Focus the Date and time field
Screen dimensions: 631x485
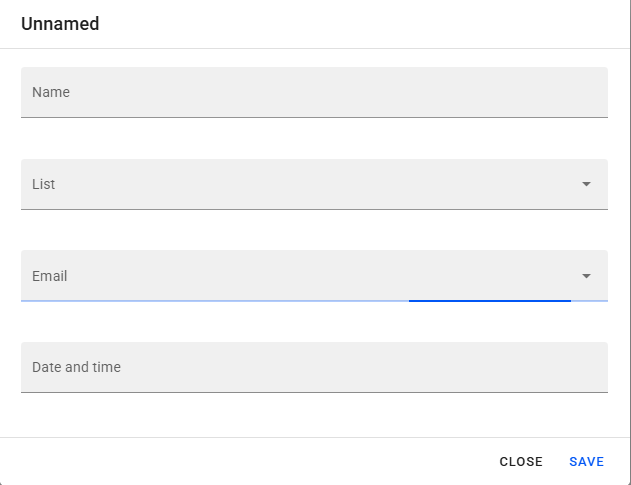(314, 367)
